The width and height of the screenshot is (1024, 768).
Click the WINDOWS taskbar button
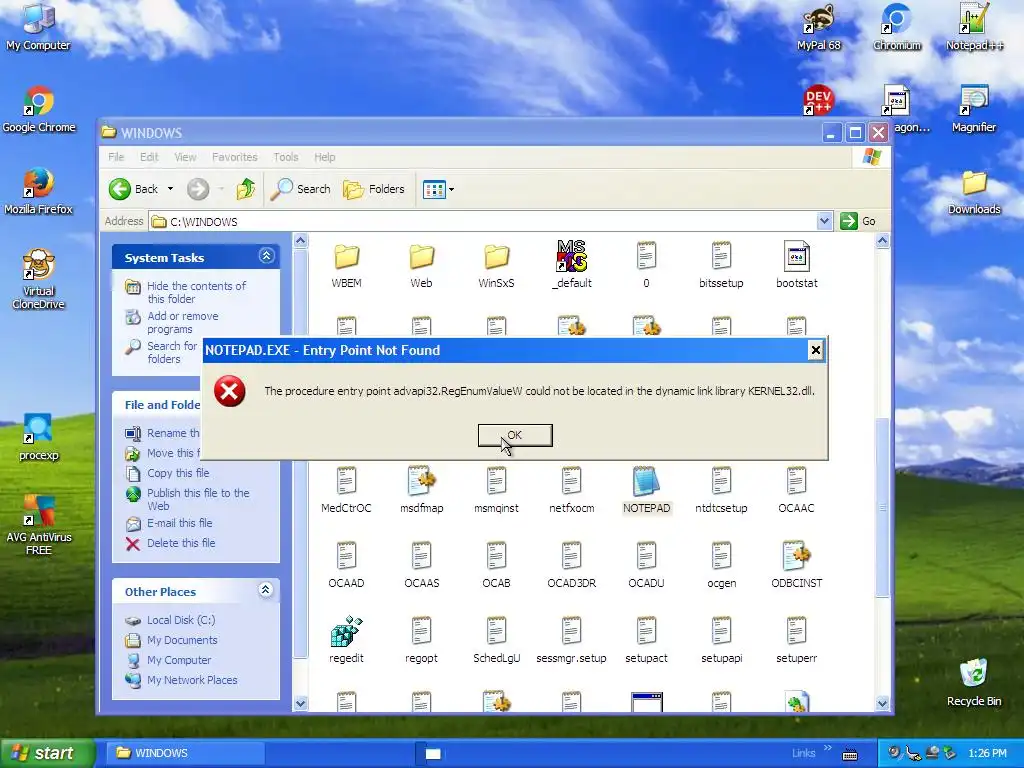click(x=186, y=753)
